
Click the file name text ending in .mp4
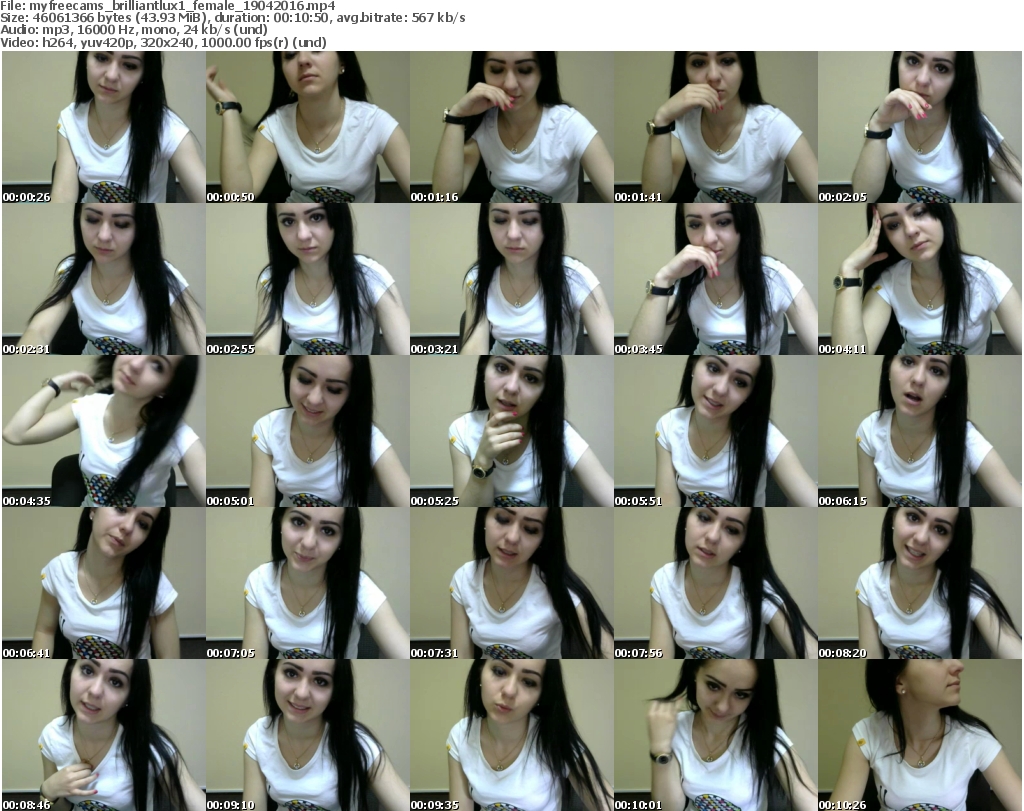pyautogui.click(x=183, y=6)
